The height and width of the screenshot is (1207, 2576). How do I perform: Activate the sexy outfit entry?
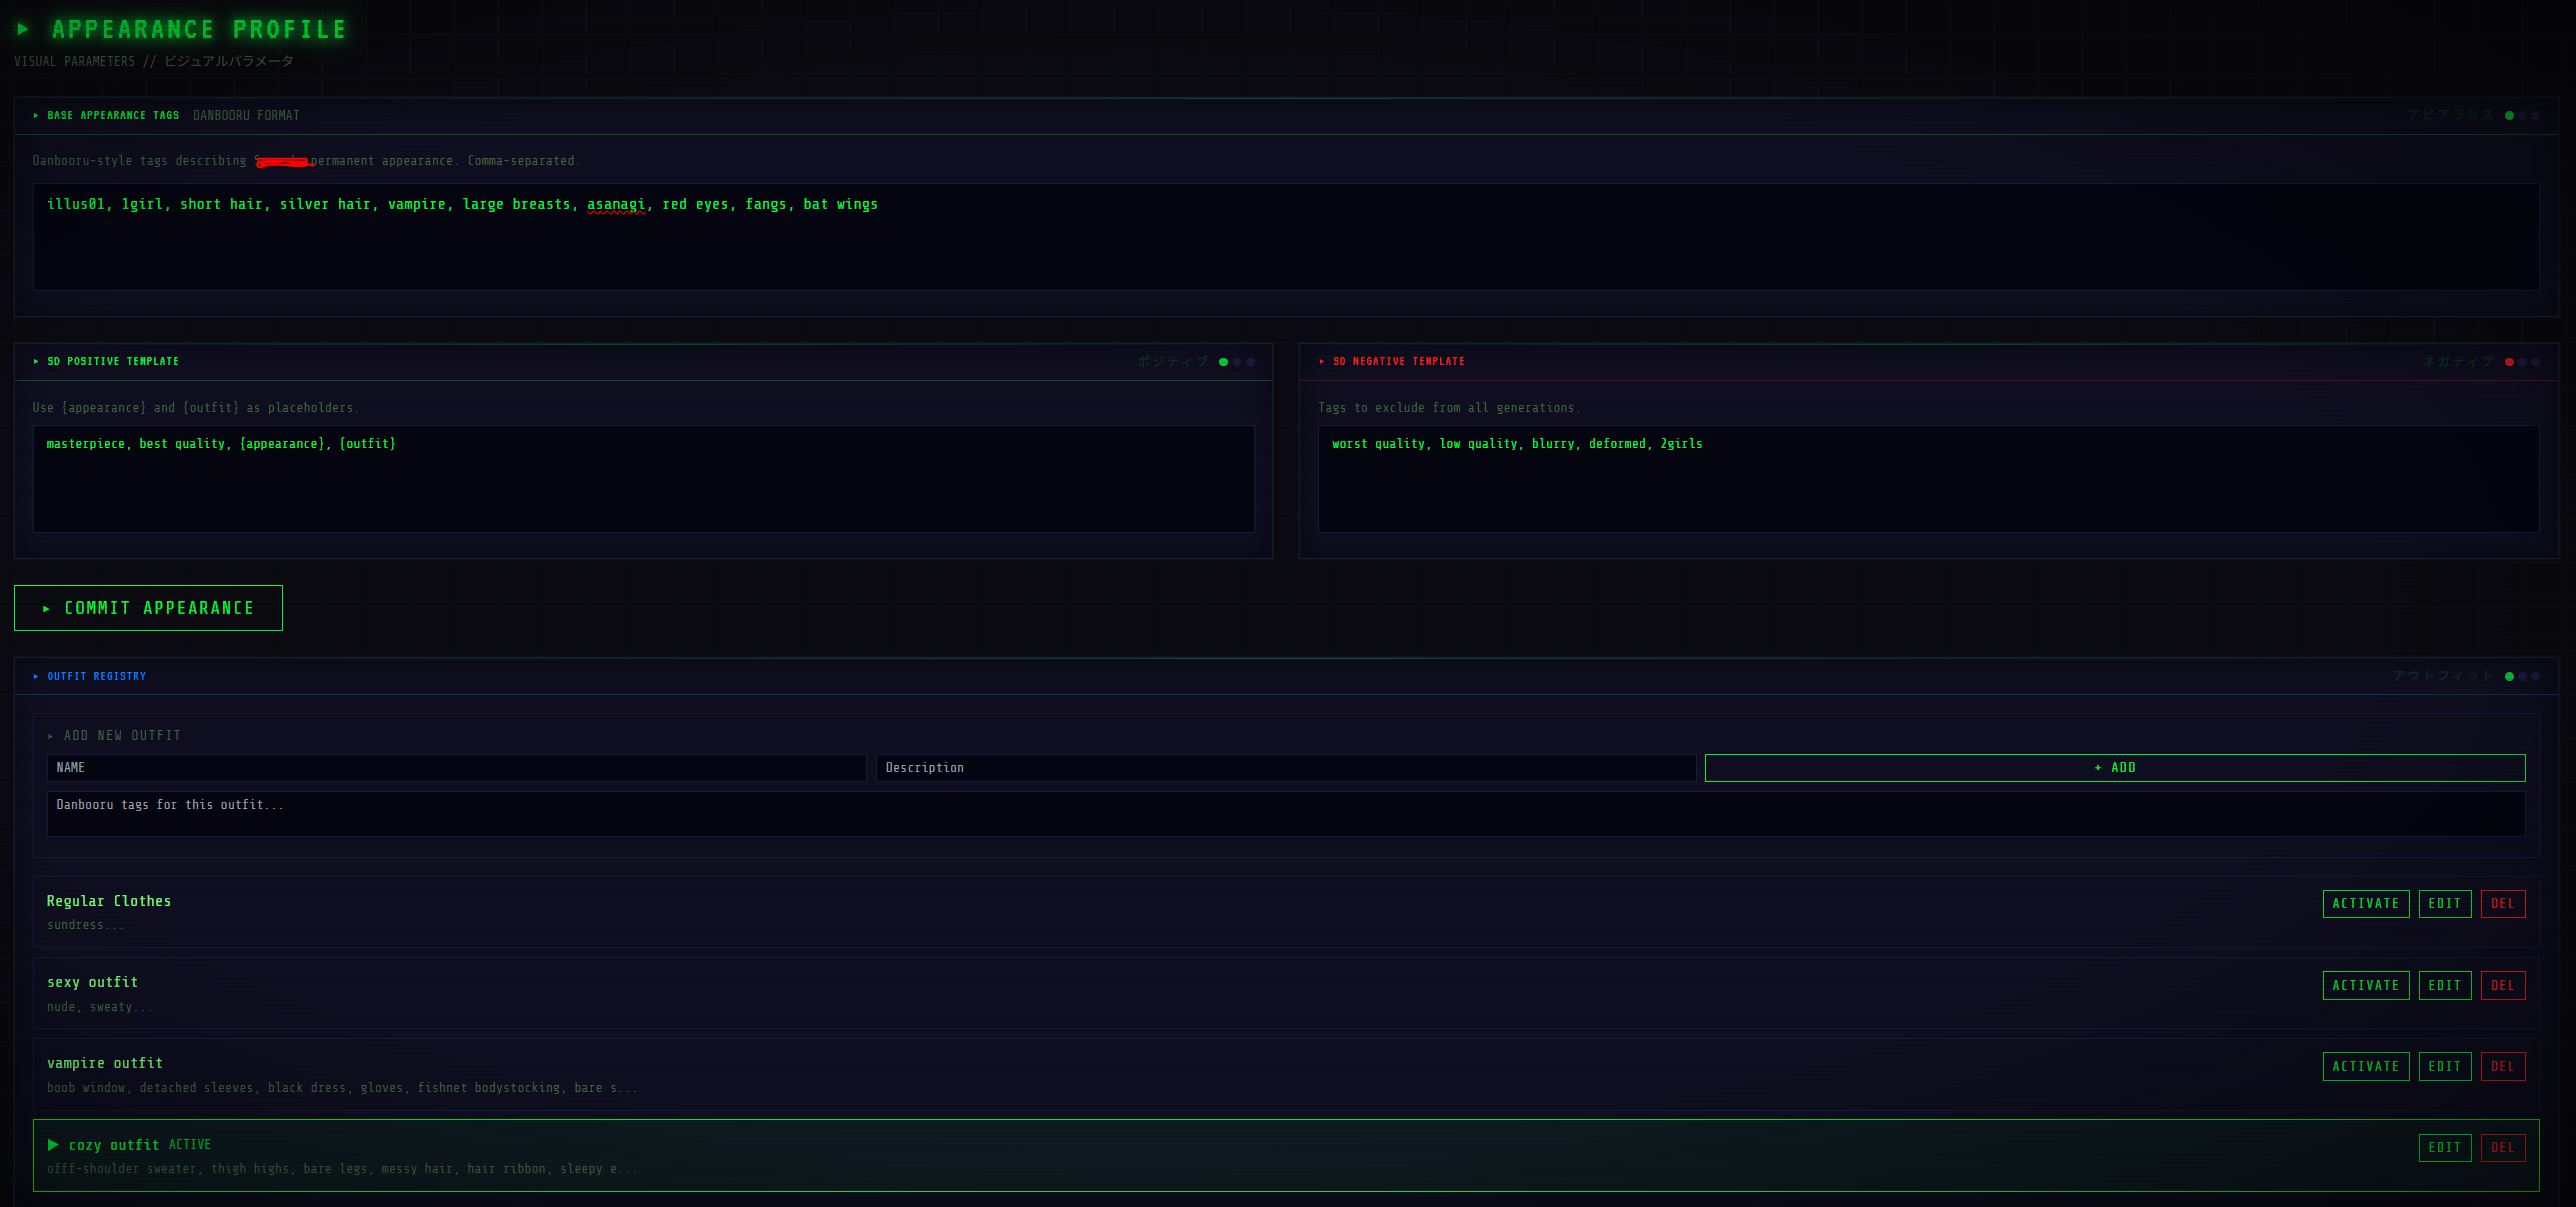click(x=2365, y=985)
